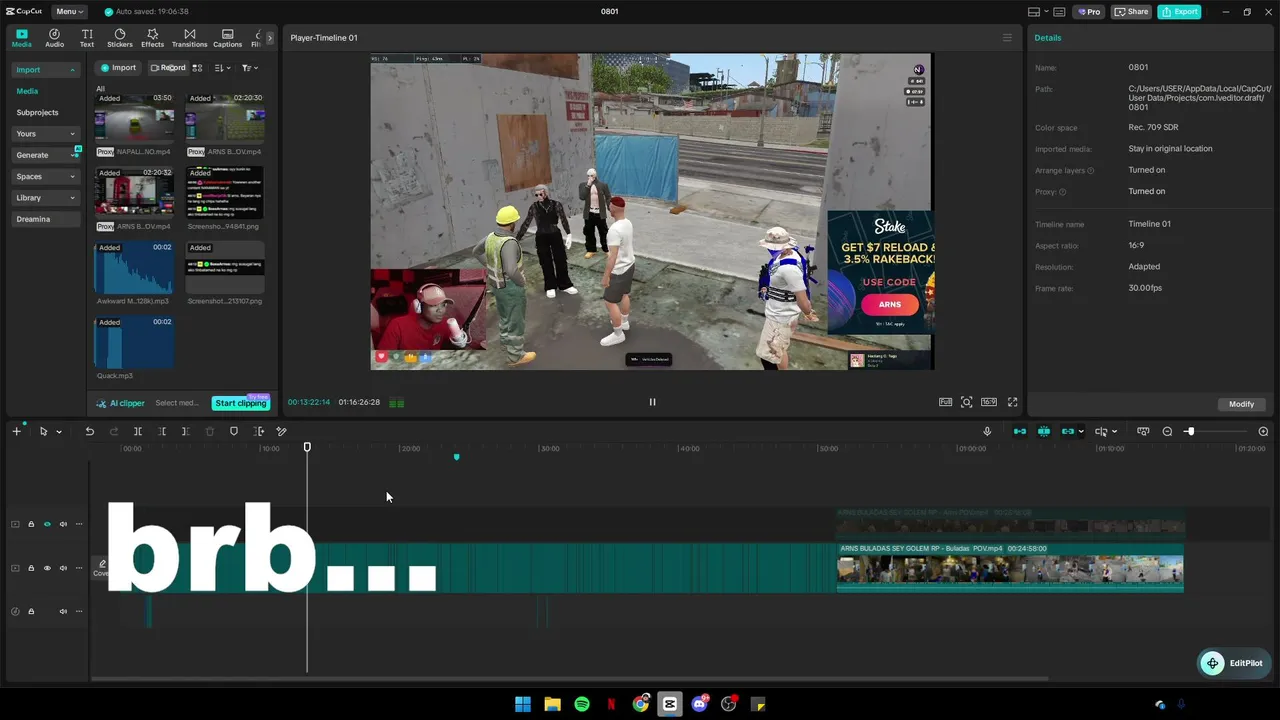Undo the last action
Image resolution: width=1280 pixels, height=720 pixels.
[x=89, y=431]
